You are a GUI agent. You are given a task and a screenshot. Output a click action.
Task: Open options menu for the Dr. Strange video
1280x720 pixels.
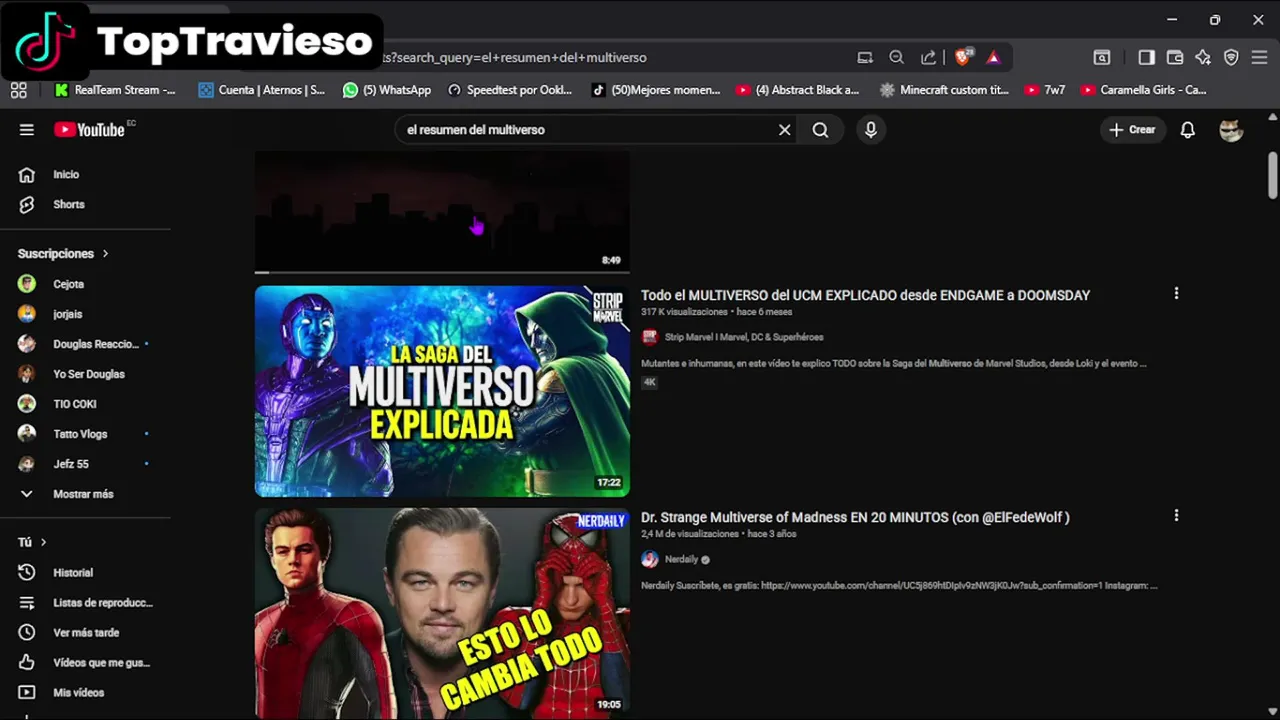tap(1176, 515)
